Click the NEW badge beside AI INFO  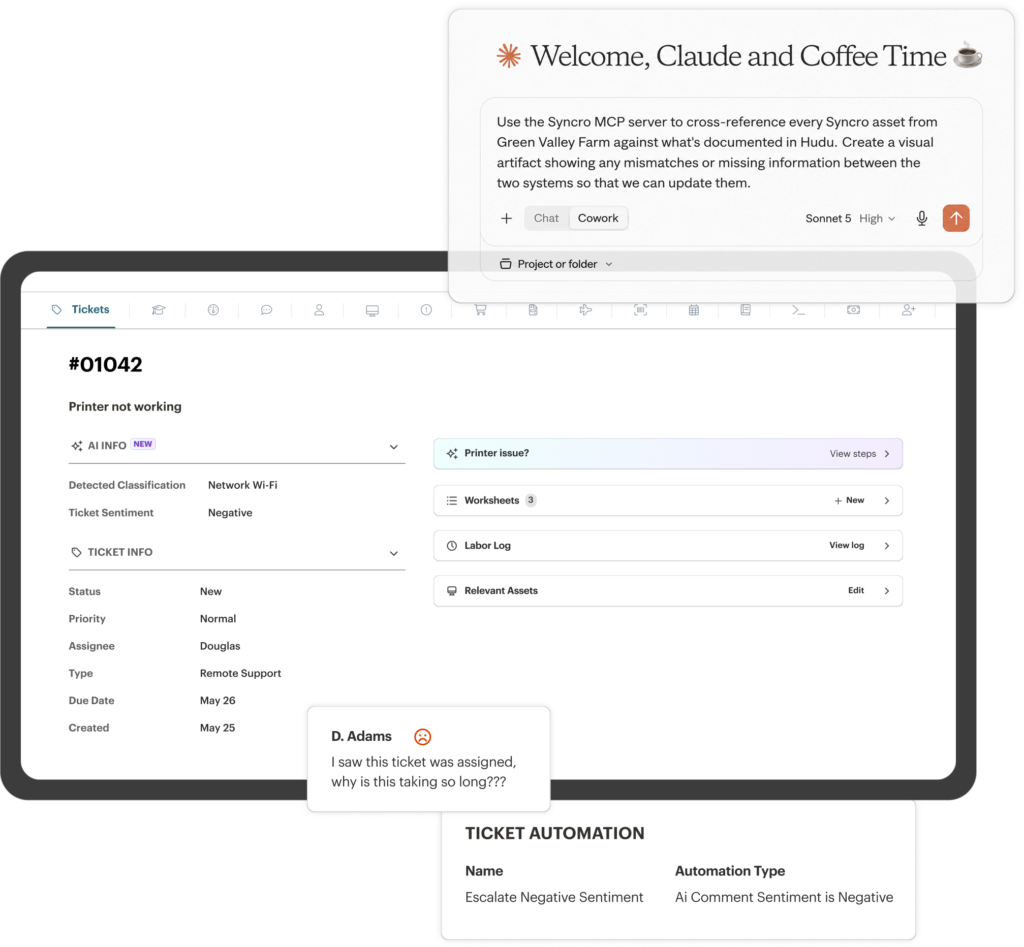pos(143,444)
